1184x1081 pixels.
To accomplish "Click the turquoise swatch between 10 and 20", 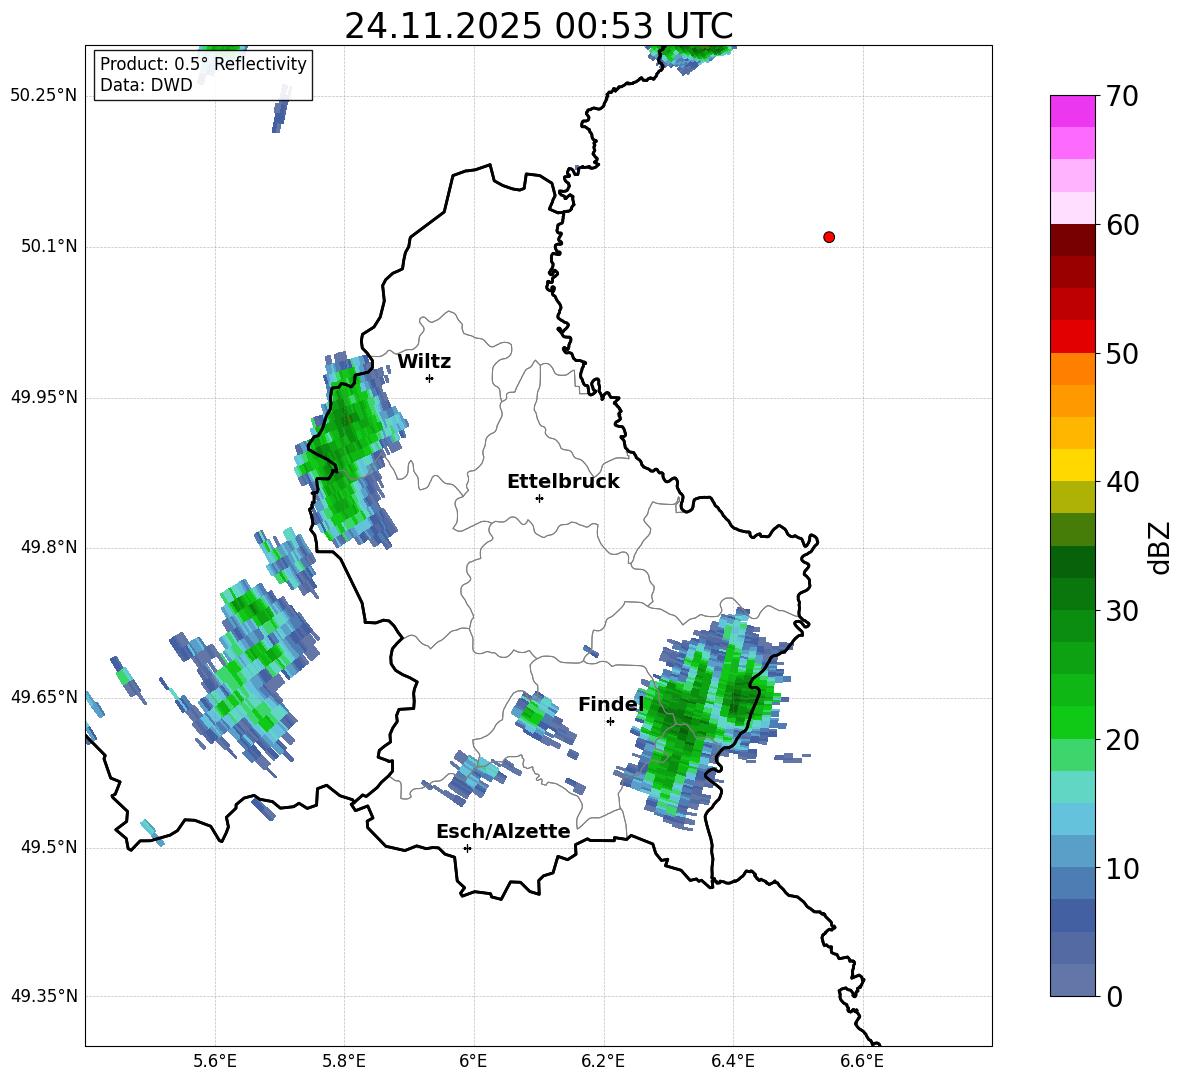I will click(x=1073, y=787).
